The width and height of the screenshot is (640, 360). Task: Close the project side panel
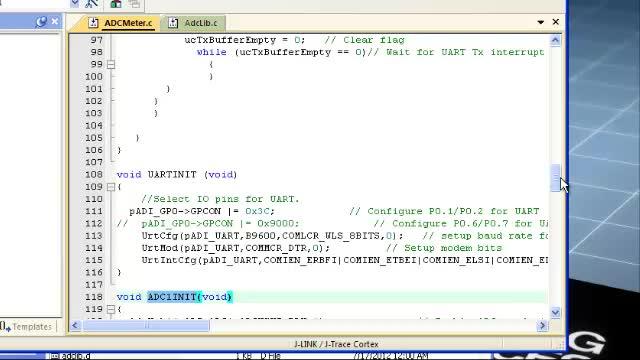(55, 22)
